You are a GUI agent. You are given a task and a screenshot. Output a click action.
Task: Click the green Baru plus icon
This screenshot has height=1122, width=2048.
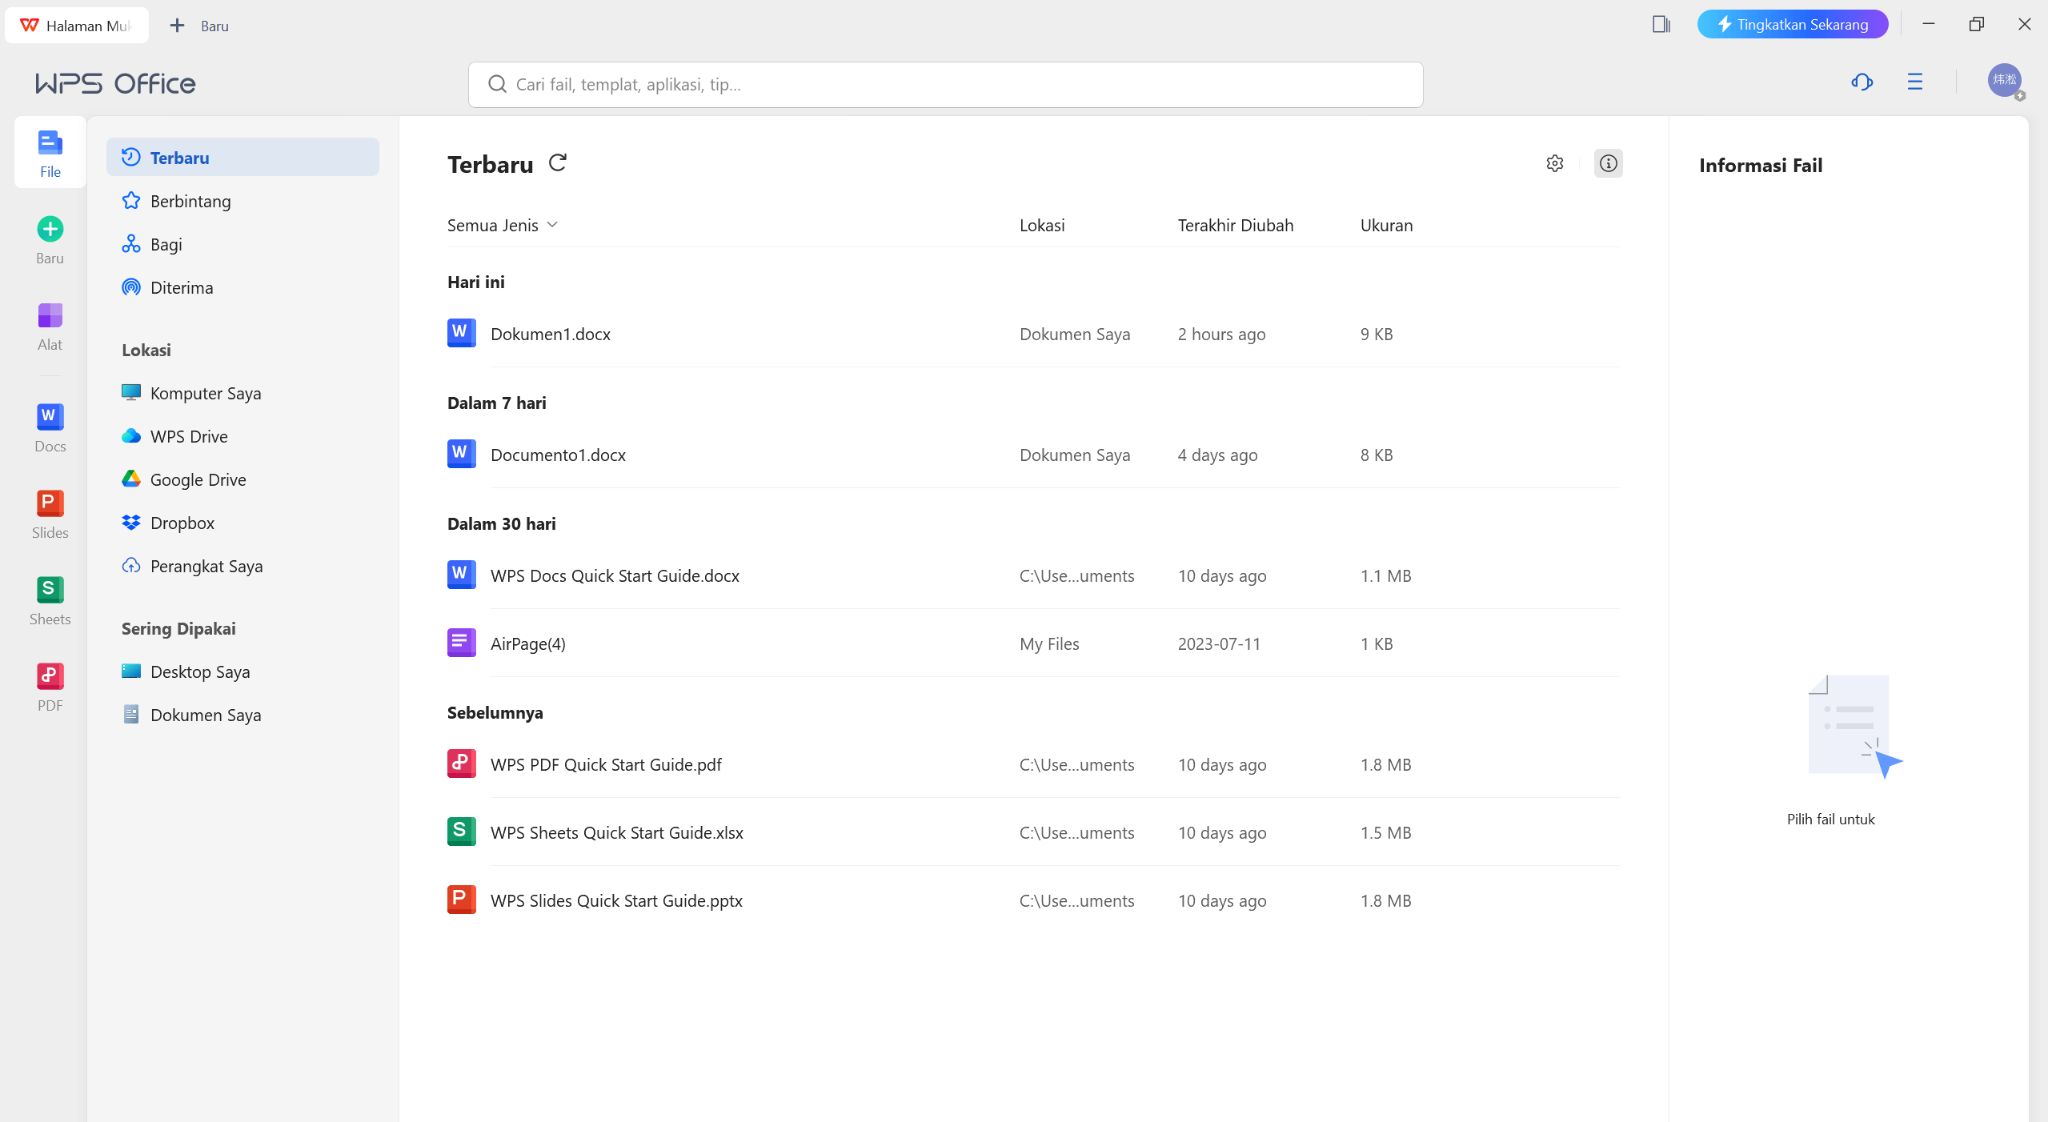50,229
